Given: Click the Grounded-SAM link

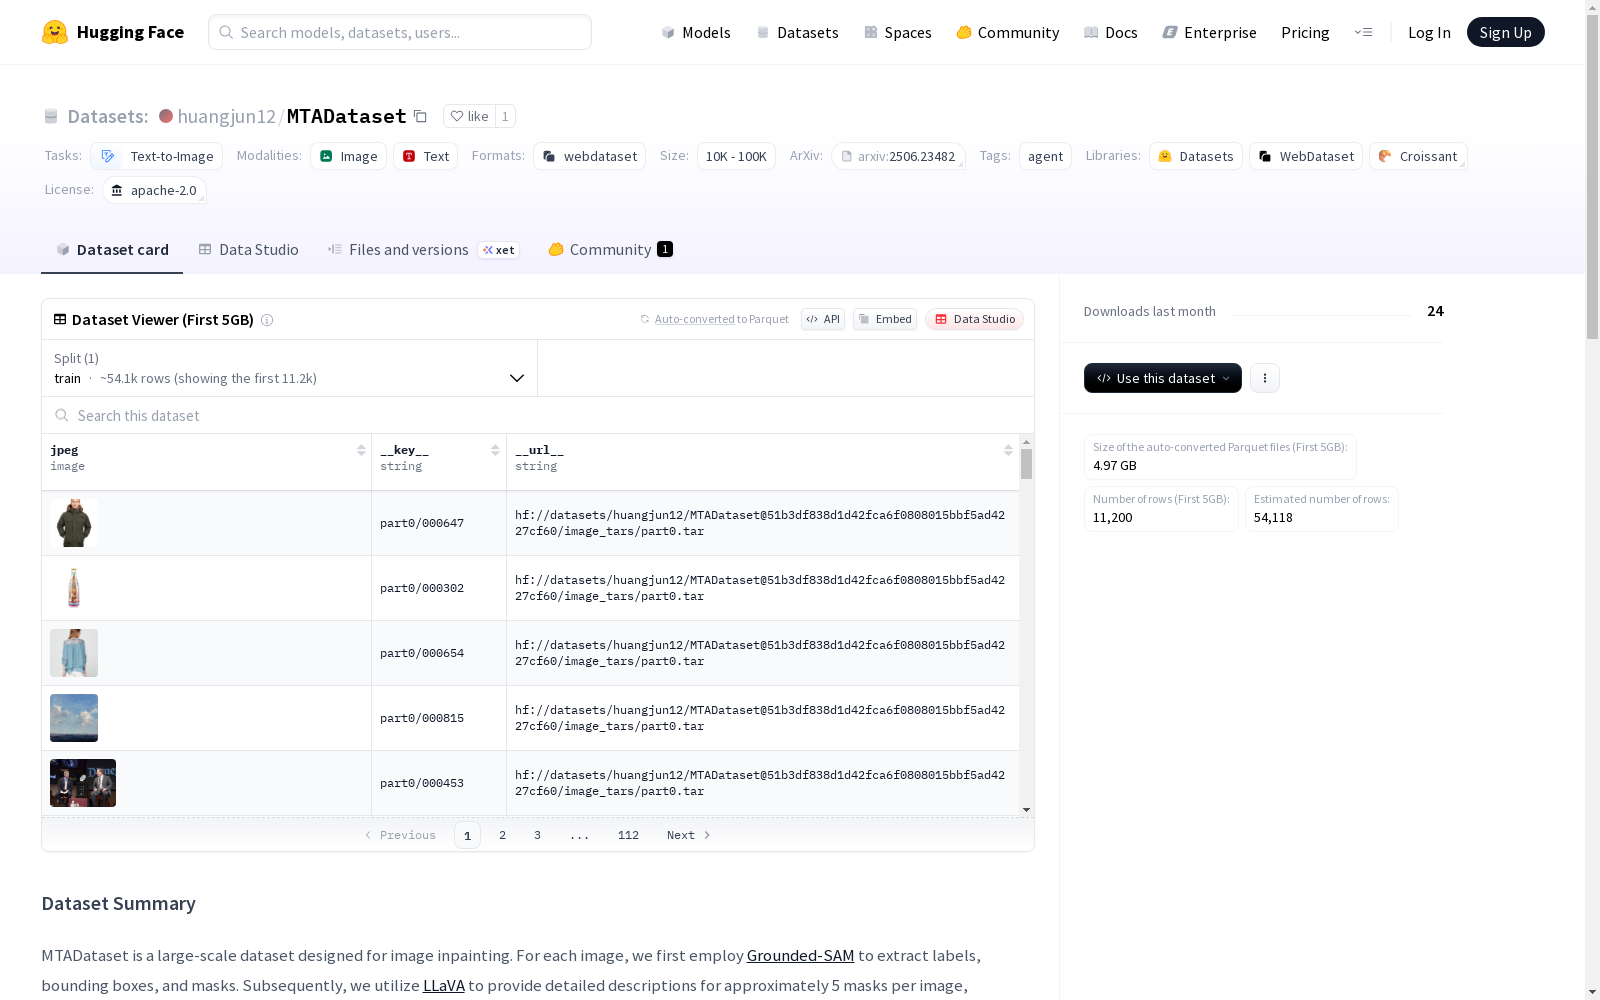Looking at the screenshot, I should 800,956.
